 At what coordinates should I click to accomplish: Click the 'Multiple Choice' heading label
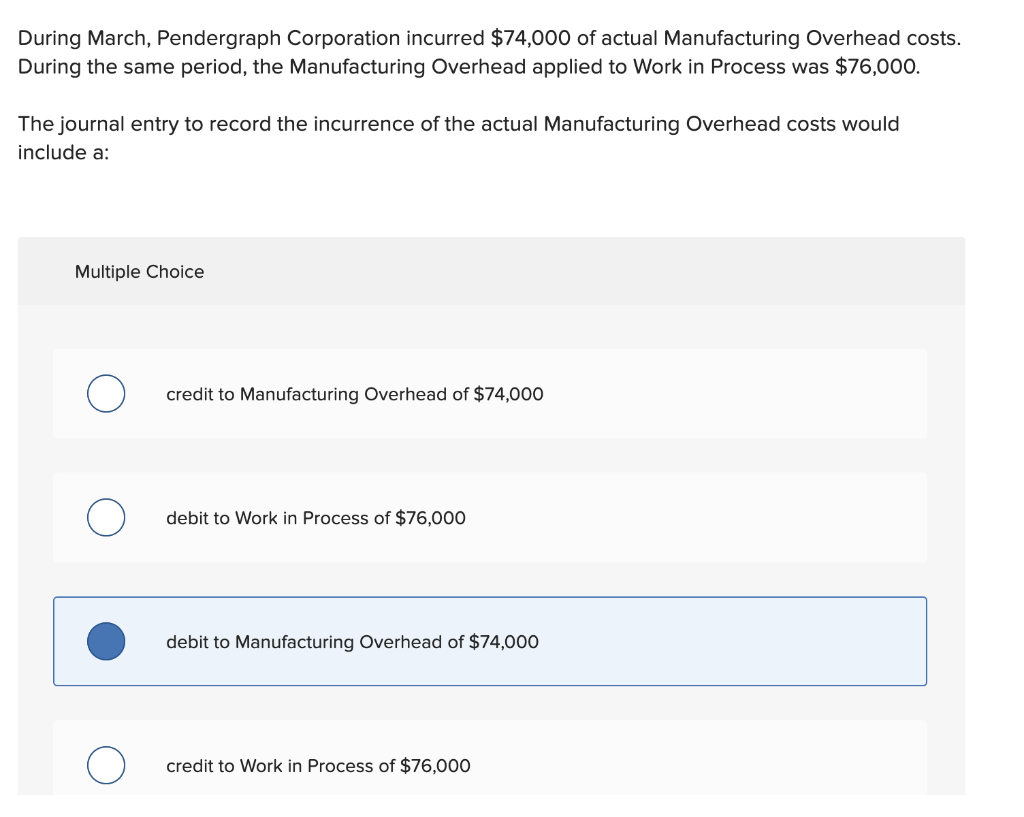(139, 272)
